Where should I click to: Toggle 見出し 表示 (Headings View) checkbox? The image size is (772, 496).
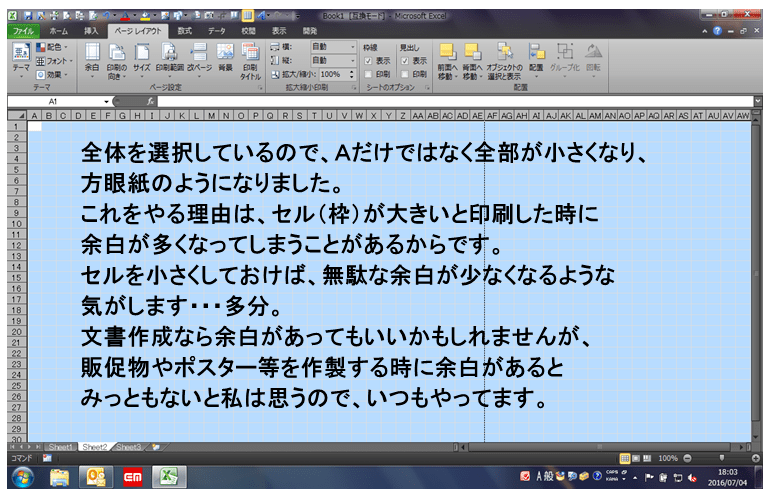tap(405, 61)
